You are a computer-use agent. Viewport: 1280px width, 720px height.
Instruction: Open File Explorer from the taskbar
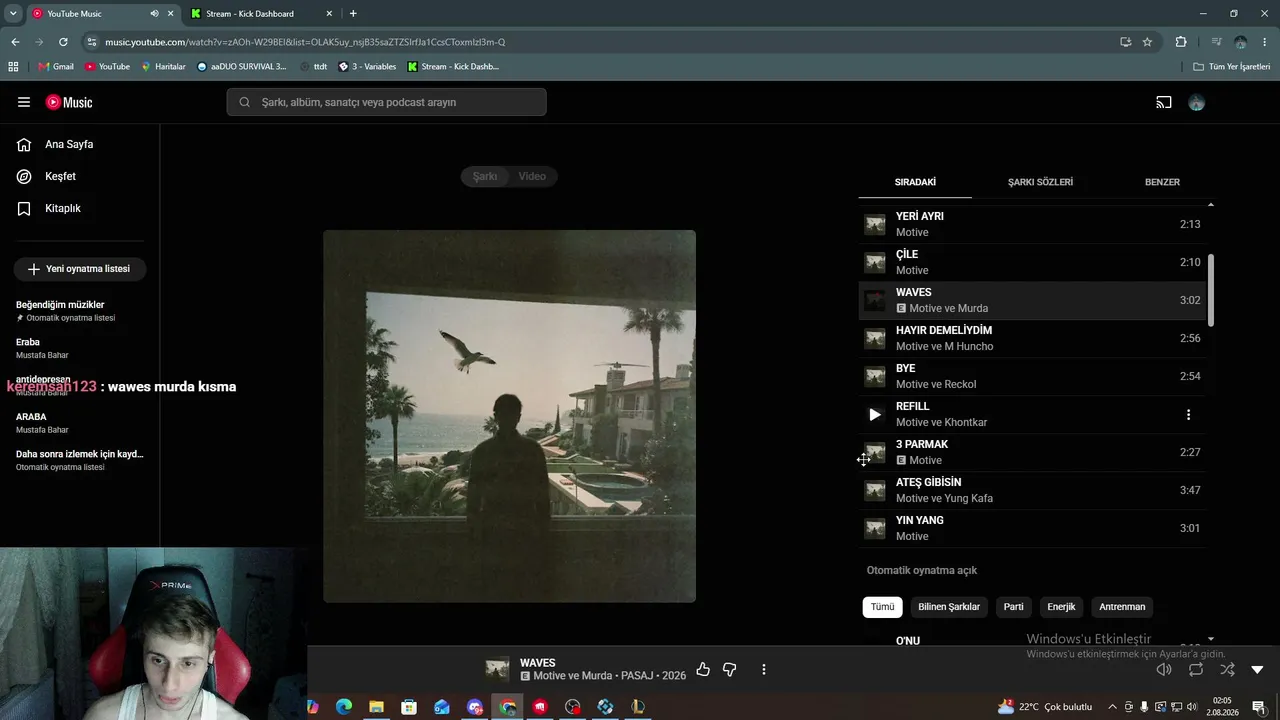click(x=376, y=707)
